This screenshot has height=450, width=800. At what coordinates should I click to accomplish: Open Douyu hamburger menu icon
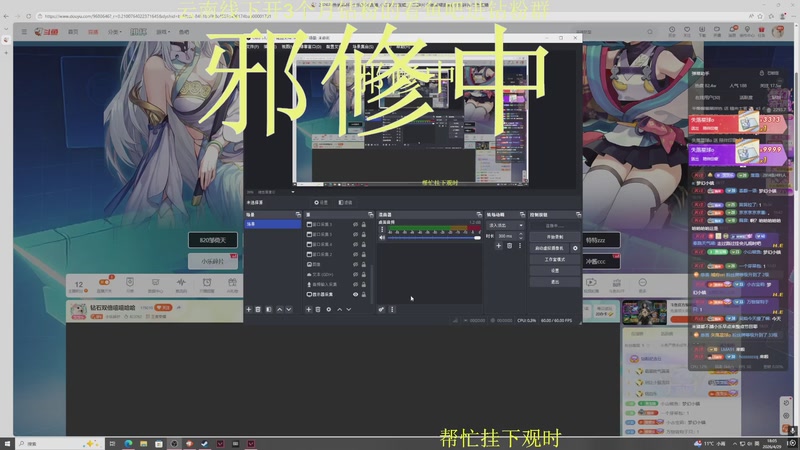pos(23,32)
